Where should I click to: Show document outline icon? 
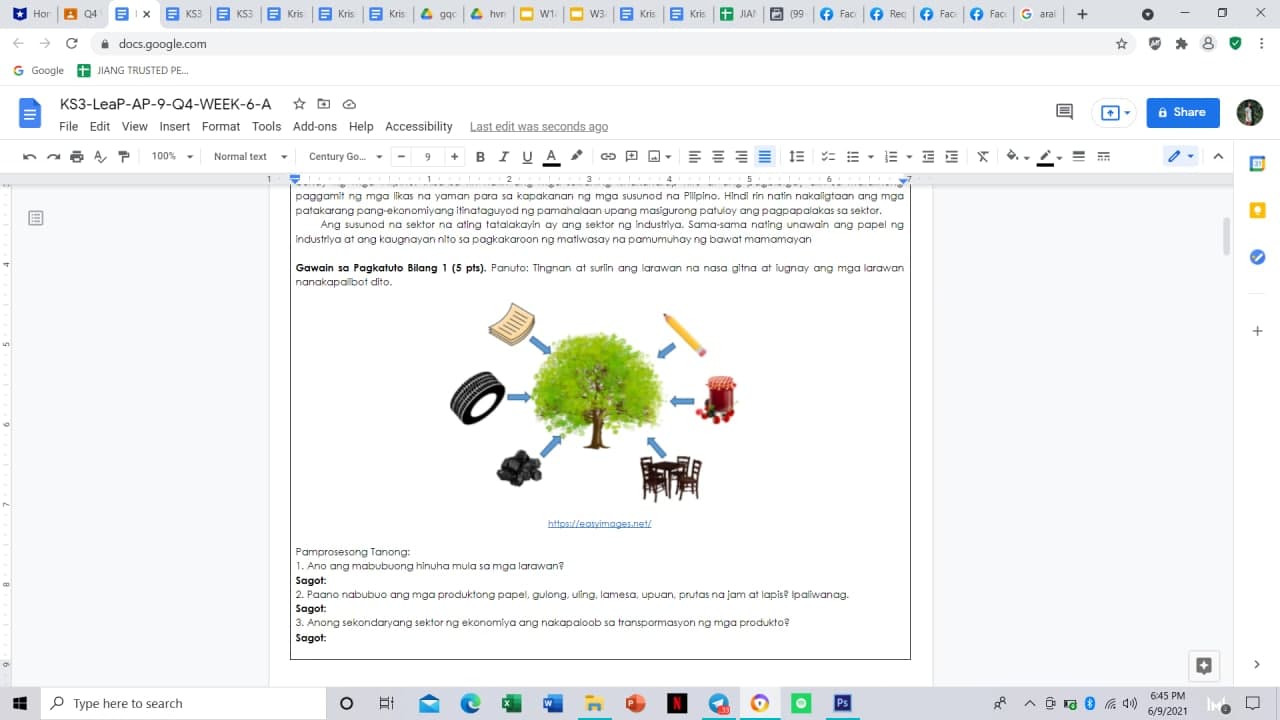click(36, 218)
